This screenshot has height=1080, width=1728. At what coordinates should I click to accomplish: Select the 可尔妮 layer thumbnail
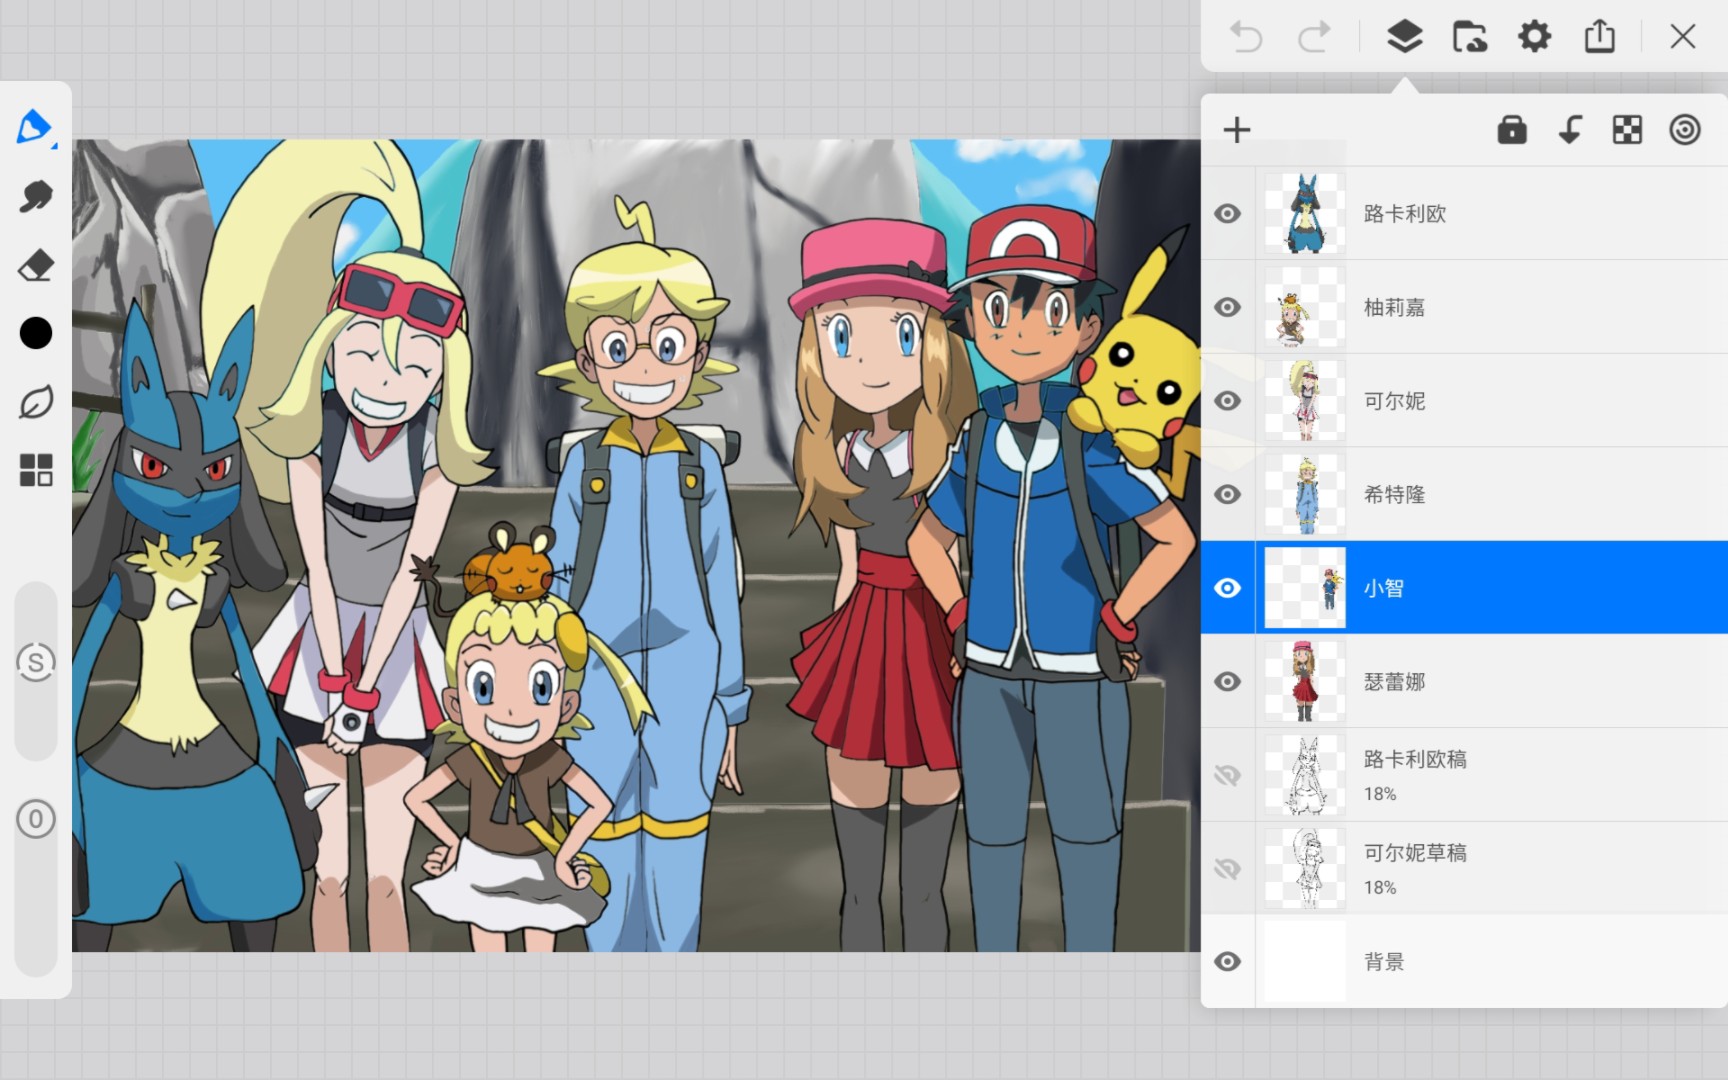pyautogui.click(x=1305, y=401)
